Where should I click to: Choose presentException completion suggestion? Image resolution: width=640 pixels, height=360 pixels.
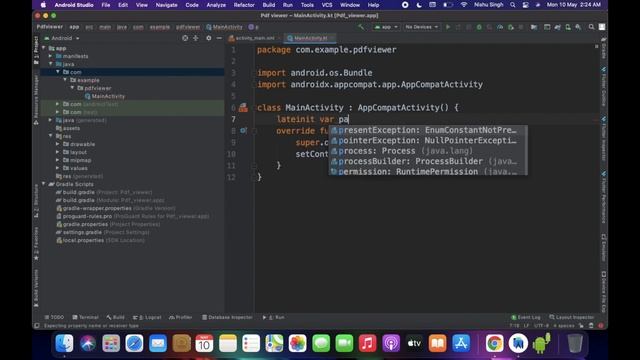(x=428, y=130)
